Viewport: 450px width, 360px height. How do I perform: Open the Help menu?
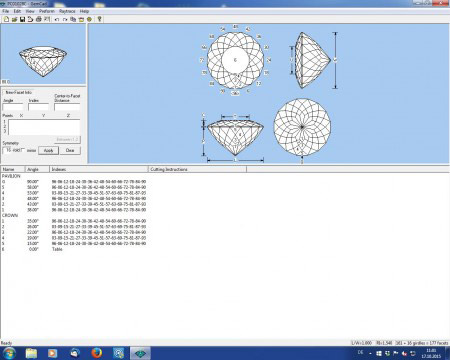click(x=84, y=11)
